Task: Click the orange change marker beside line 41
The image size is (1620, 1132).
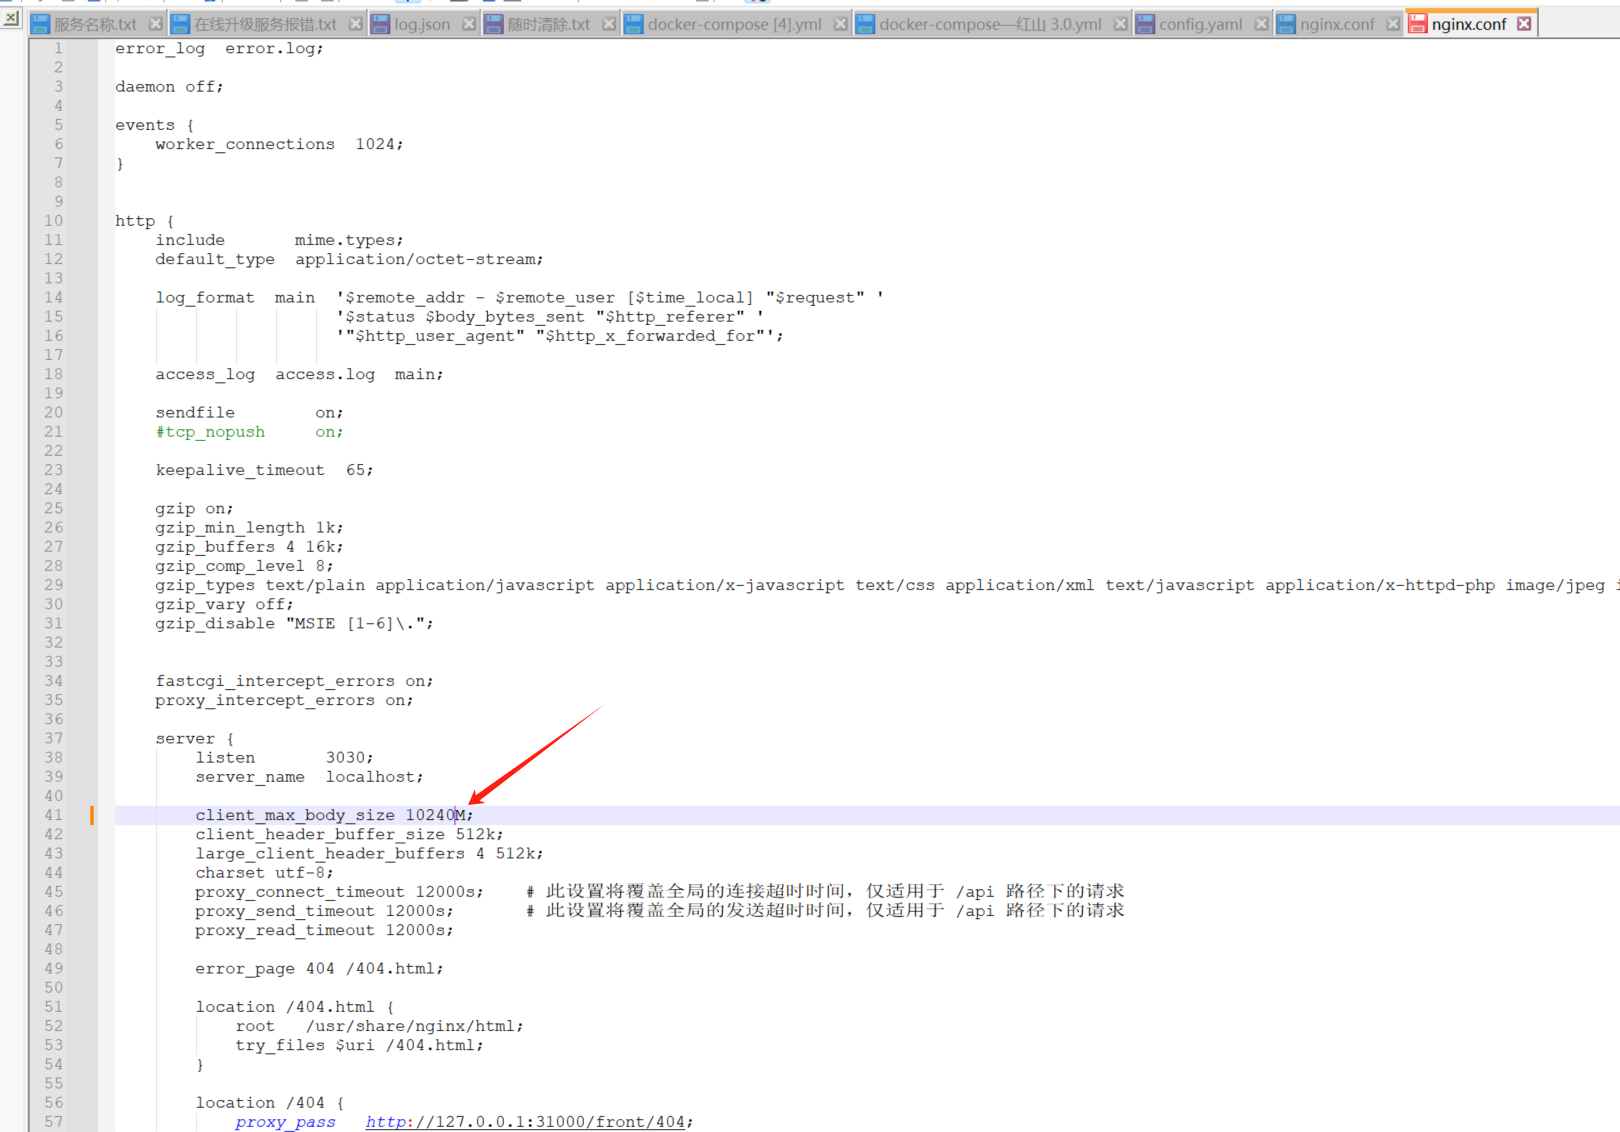Action: pyautogui.click(x=92, y=815)
